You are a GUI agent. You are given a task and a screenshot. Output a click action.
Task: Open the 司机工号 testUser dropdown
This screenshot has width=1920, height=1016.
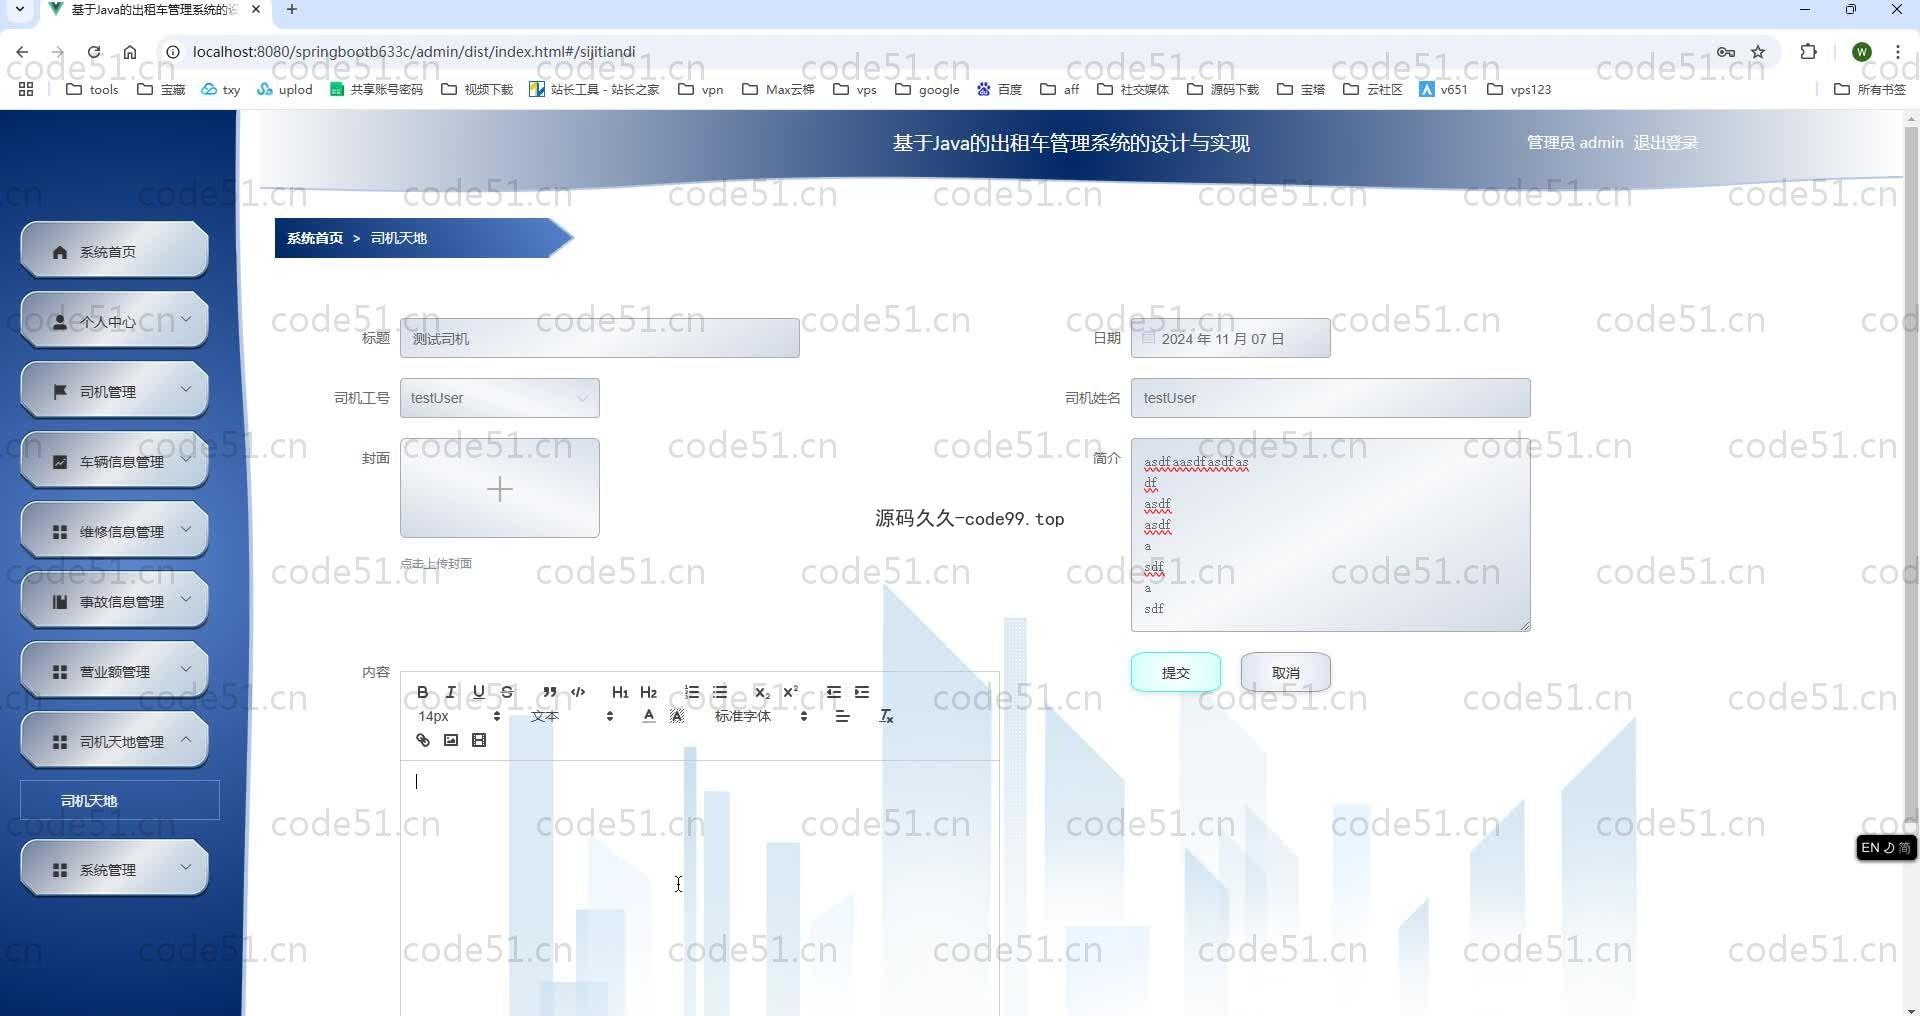pos(499,398)
